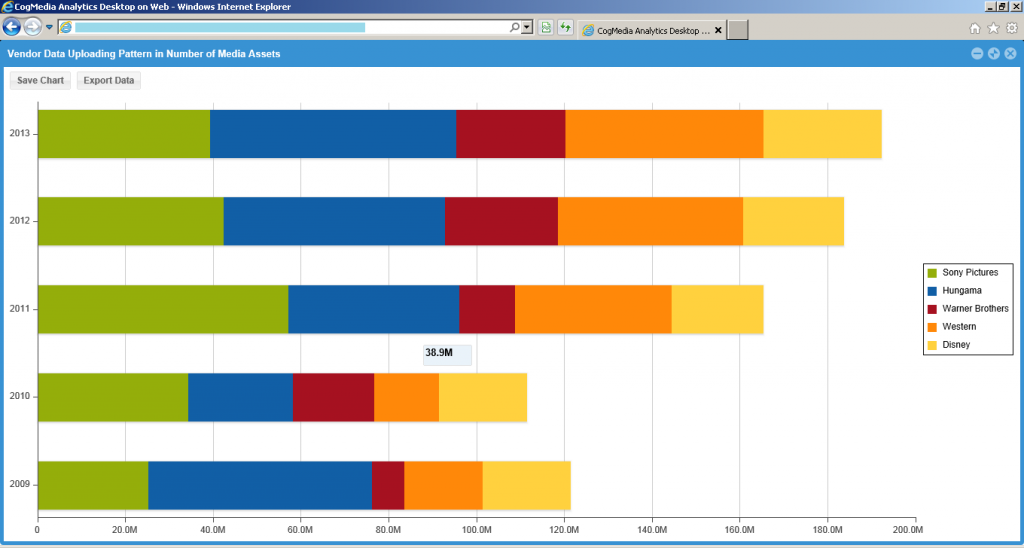Image resolution: width=1024 pixels, height=548 pixels.
Task: Click the Save Chart button
Action: pyautogui.click(x=40, y=80)
